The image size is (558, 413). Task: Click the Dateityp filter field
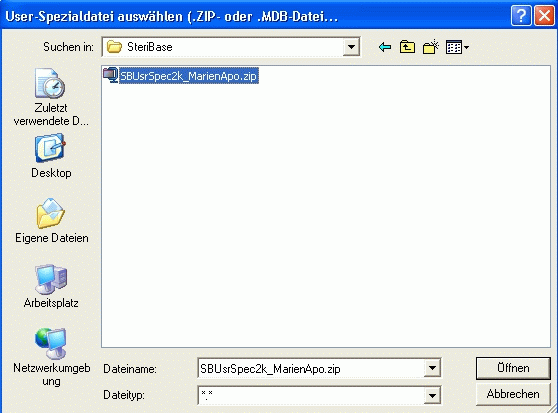tap(311, 395)
